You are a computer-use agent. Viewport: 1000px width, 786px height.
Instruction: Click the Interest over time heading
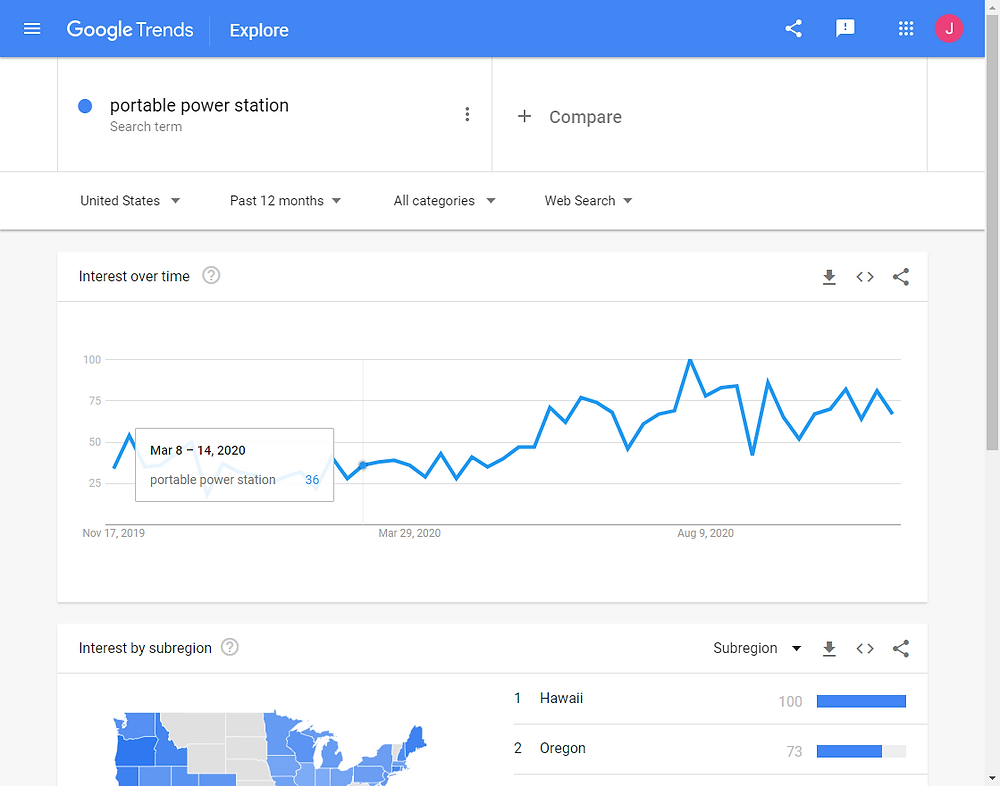click(134, 276)
